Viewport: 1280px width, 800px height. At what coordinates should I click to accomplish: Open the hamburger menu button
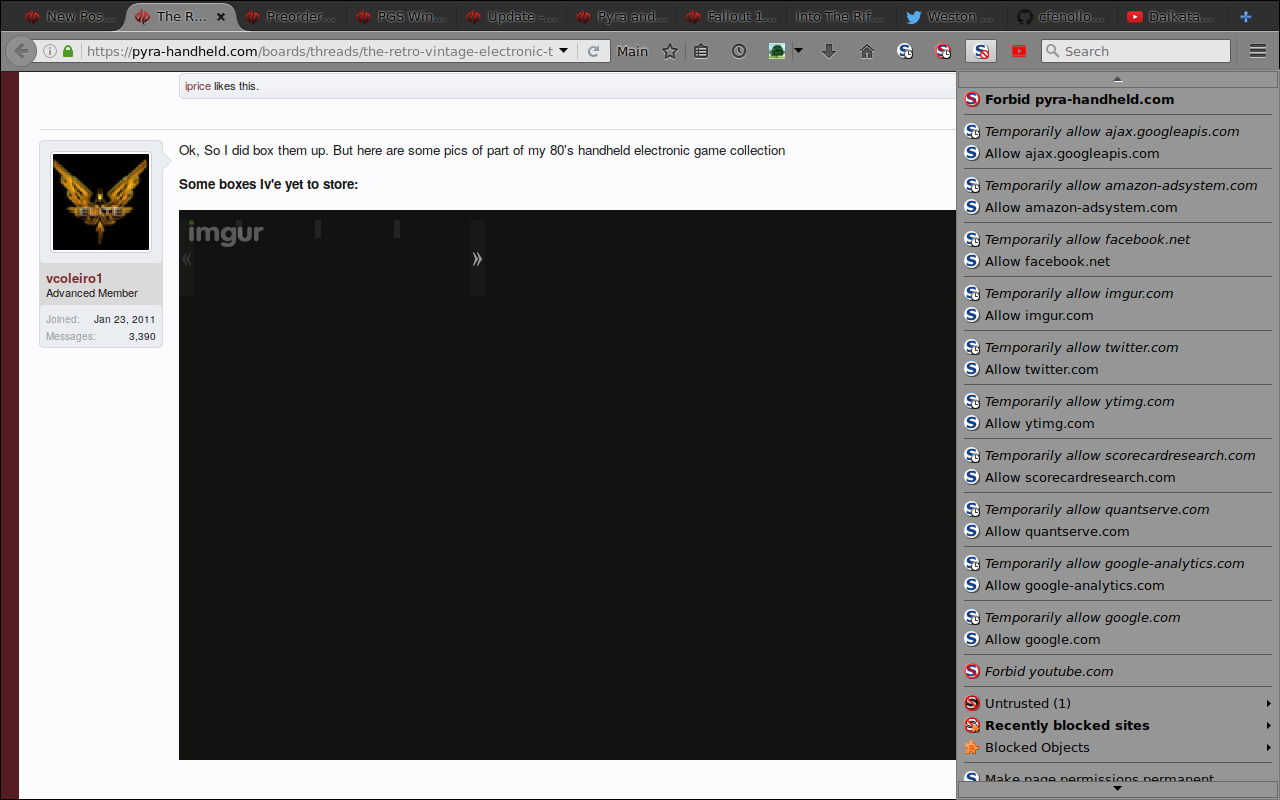click(1258, 51)
